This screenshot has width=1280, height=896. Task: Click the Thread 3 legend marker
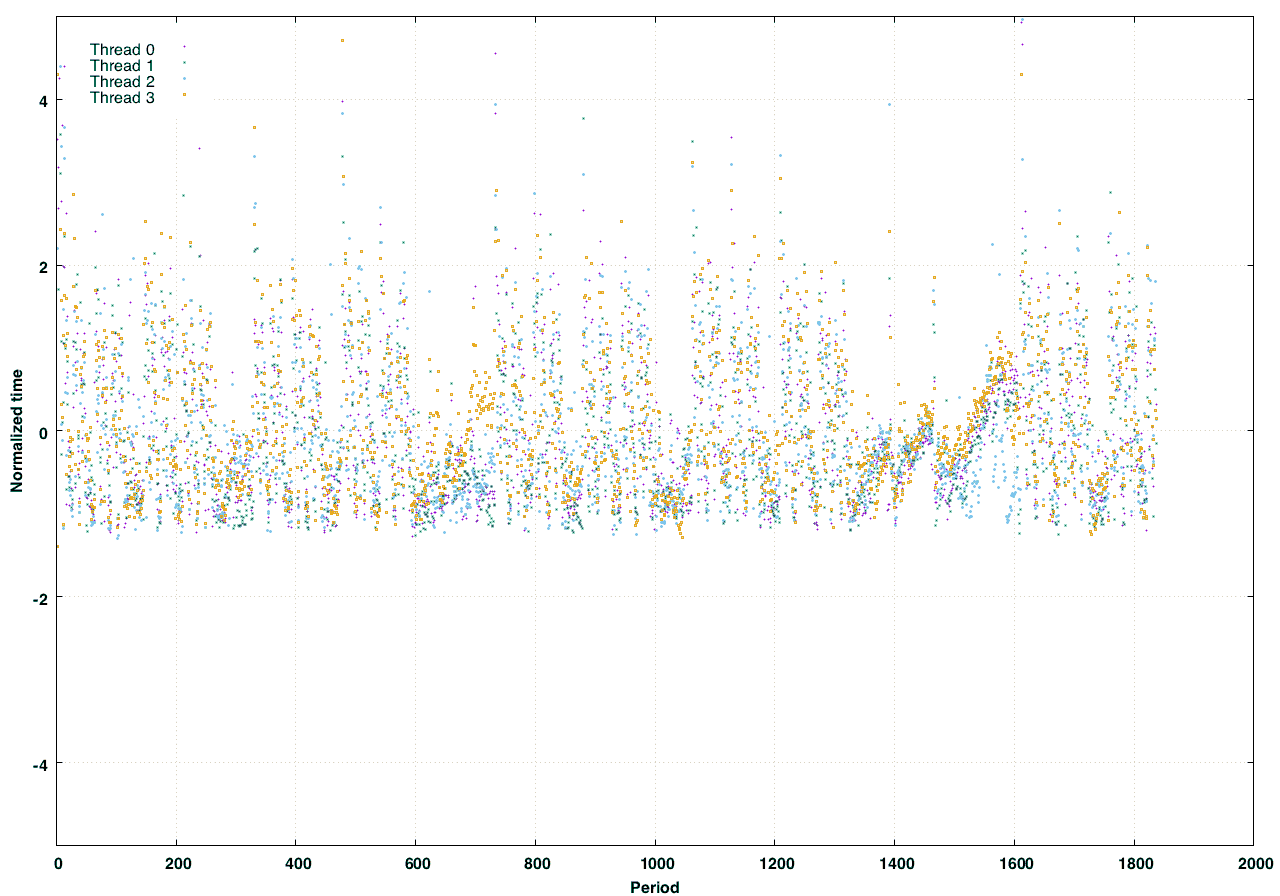(x=184, y=94)
